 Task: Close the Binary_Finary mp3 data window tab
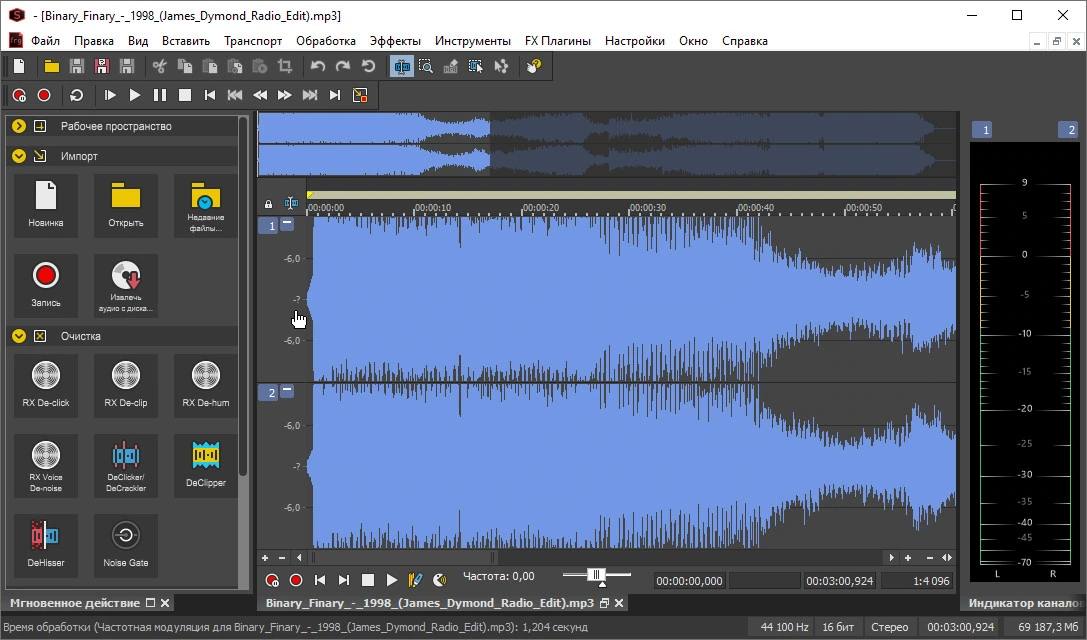tap(619, 603)
